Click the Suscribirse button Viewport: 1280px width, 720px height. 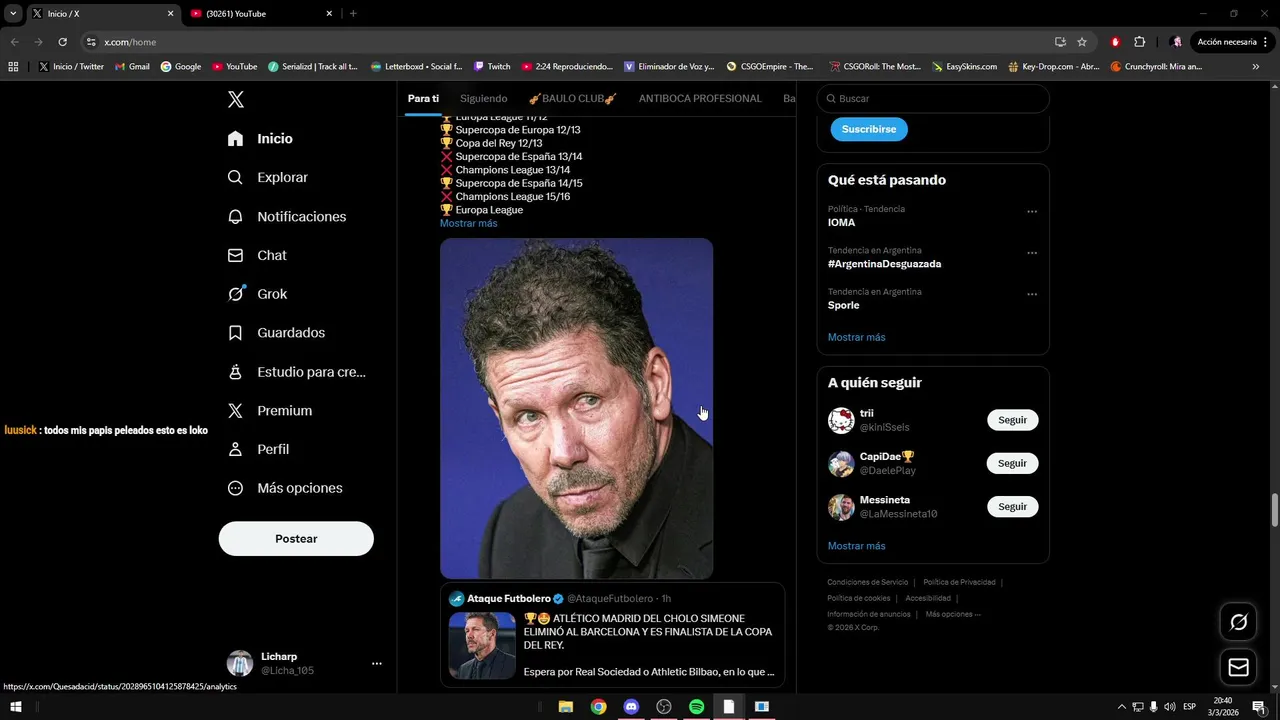tap(869, 129)
